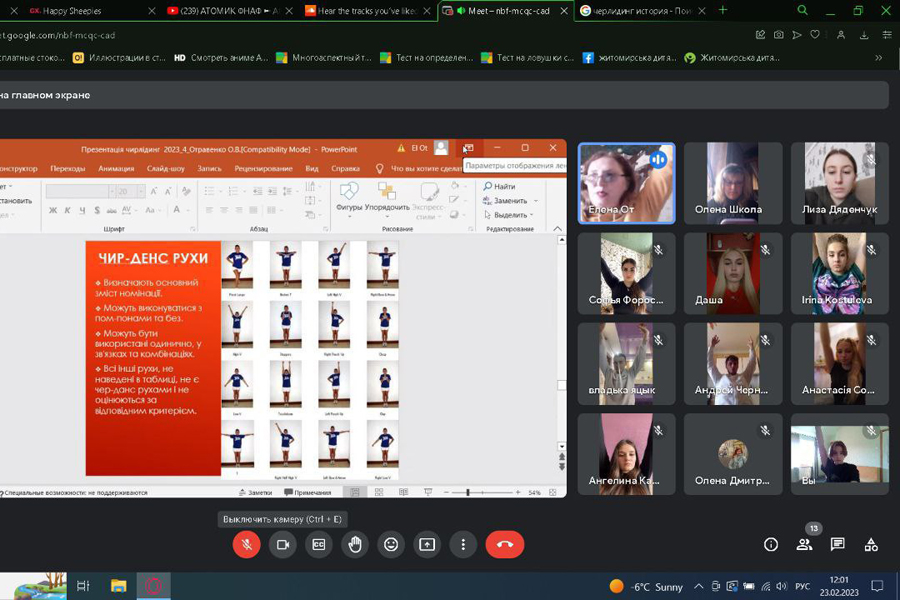Open the activities shapes icon
Screen dimensions: 900x600
[871, 544]
